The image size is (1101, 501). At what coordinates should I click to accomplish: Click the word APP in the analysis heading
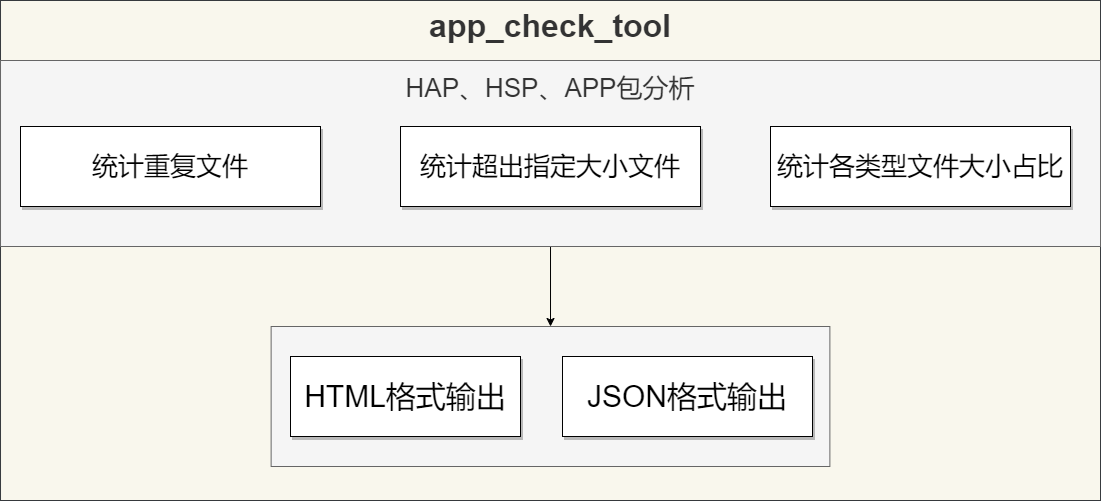590,89
